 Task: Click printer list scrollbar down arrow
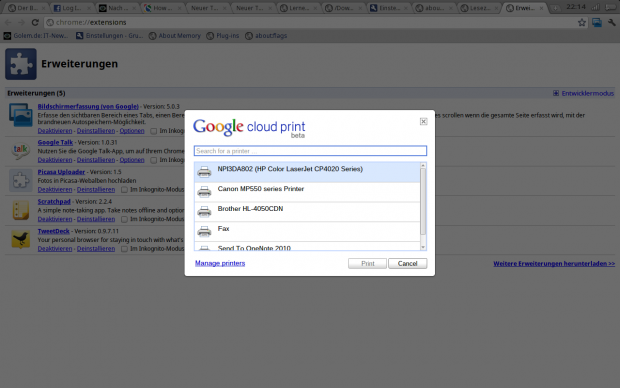pyautogui.click(x=423, y=247)
